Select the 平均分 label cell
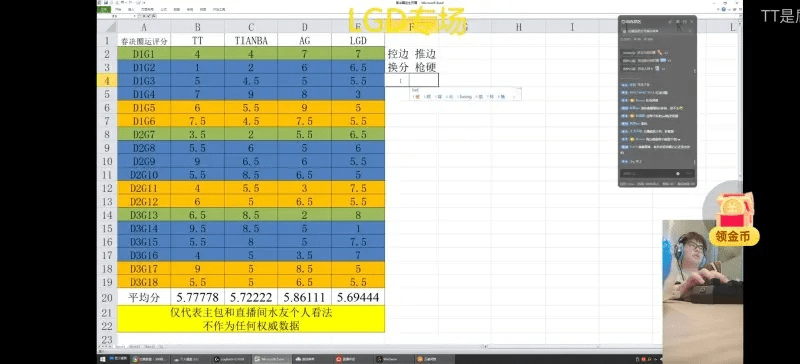 coord(144,297)
